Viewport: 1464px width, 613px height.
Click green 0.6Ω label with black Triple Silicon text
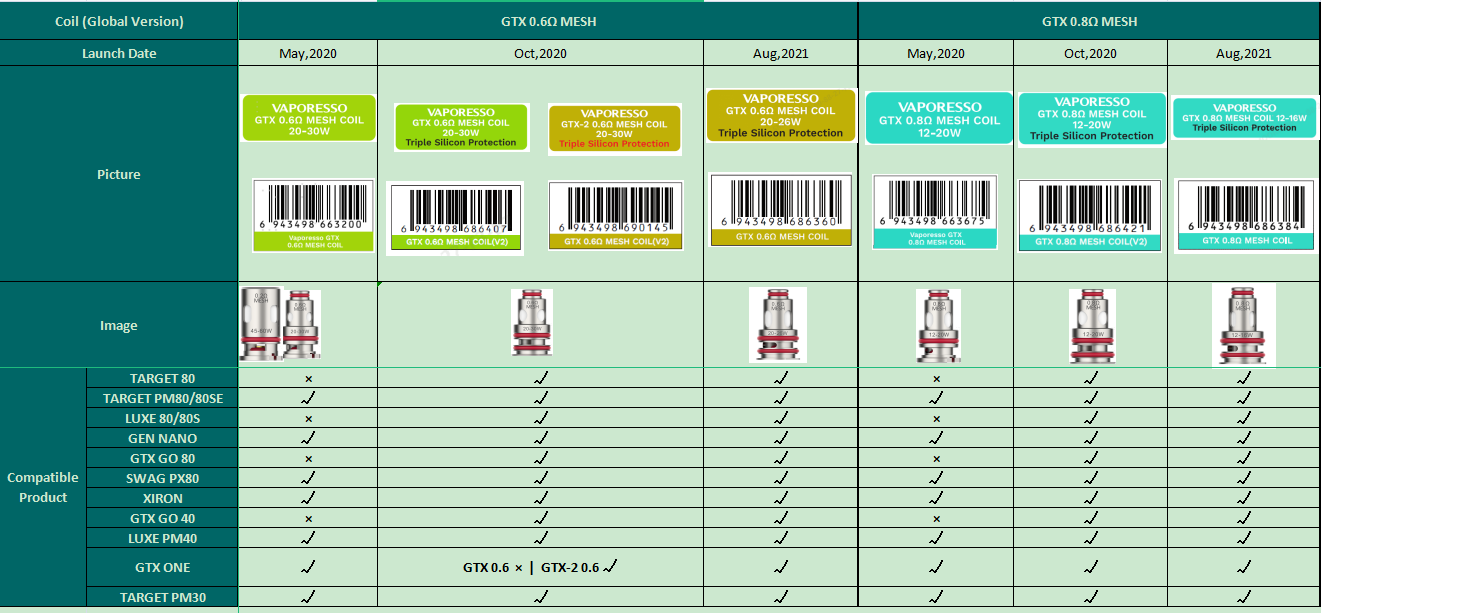coord(460,128)
